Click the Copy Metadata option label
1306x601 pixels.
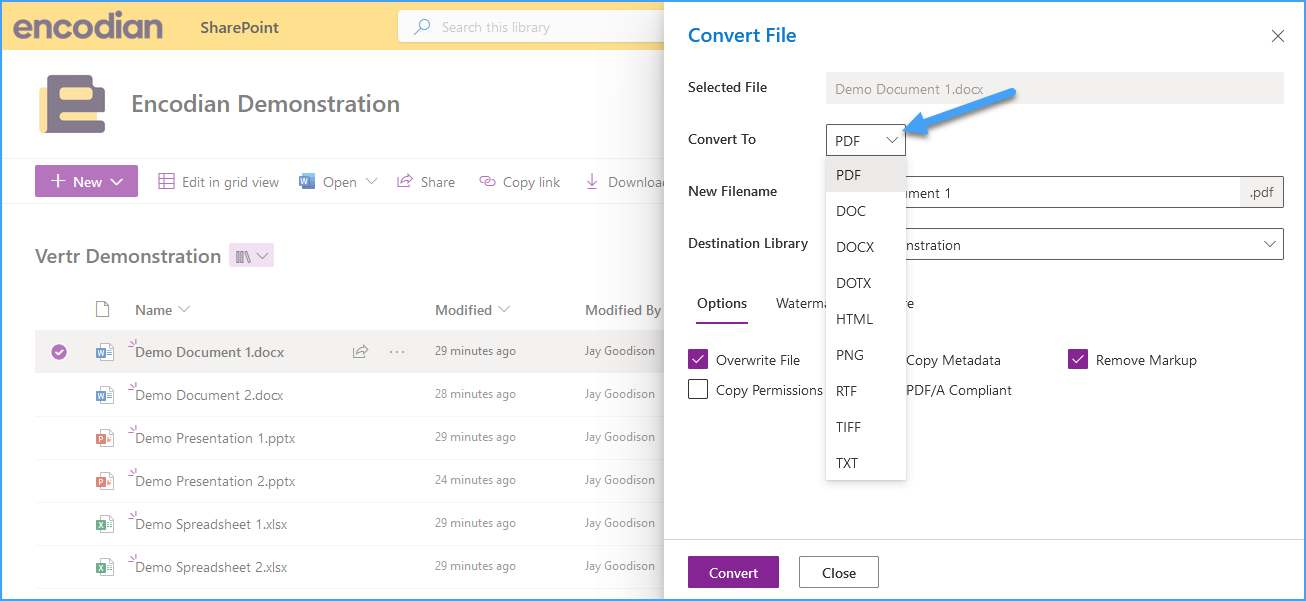953,360
